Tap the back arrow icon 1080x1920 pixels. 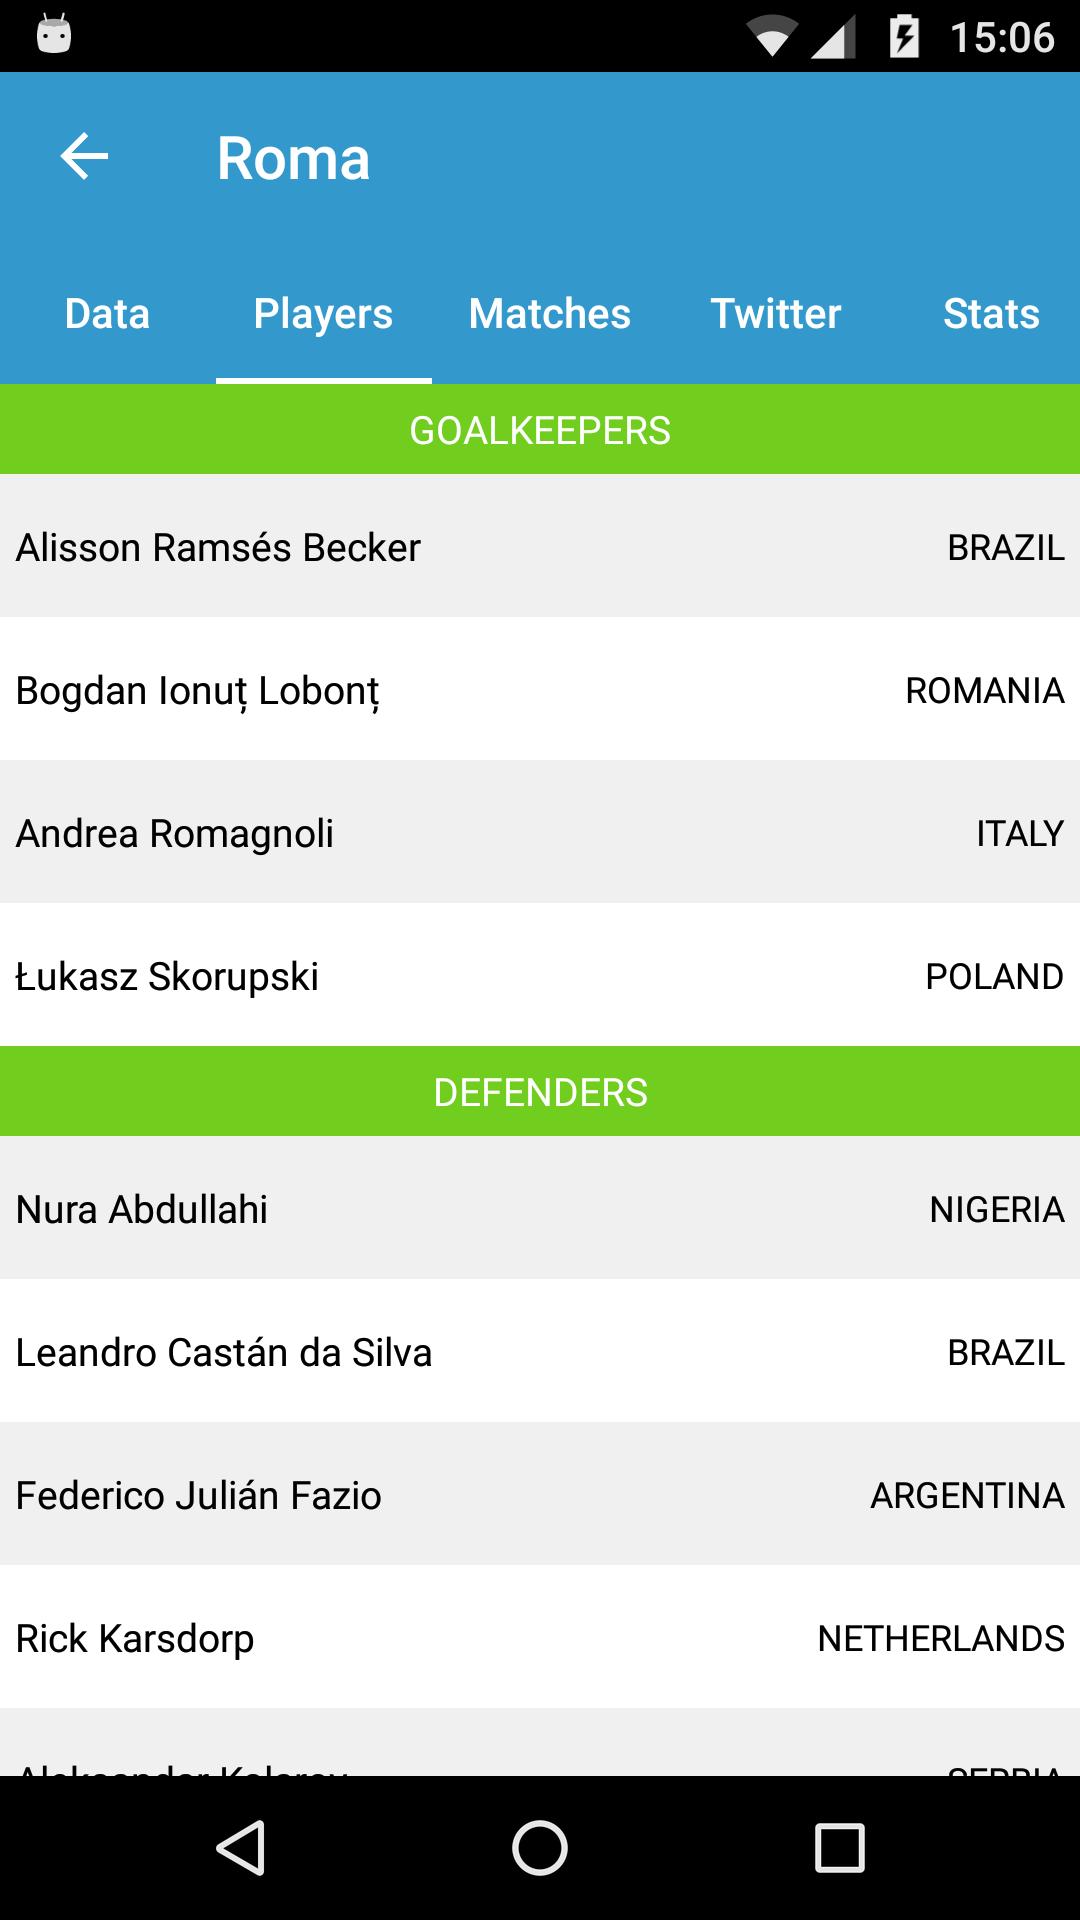click(x=84, y=157)
